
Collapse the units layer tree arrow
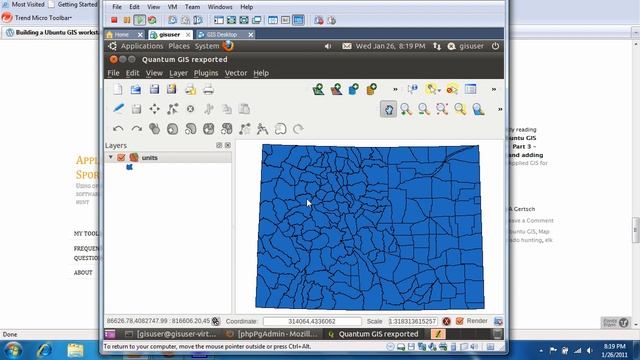111,157
